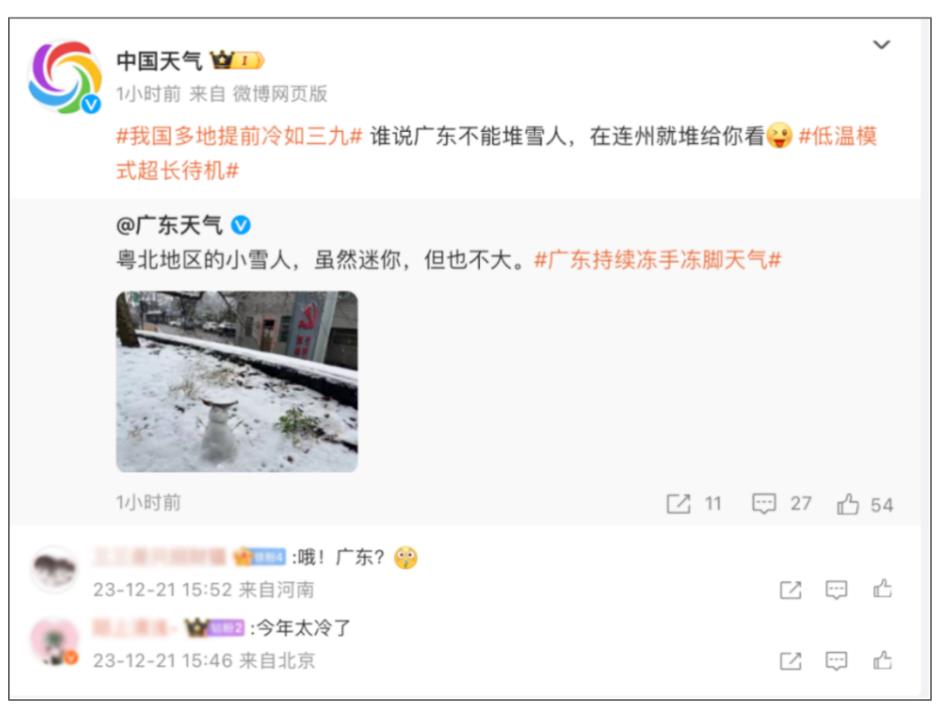This screenshot has width=938, height=710.
Task: Visit the @广东天气 account link
Action: tap(169, 226)
